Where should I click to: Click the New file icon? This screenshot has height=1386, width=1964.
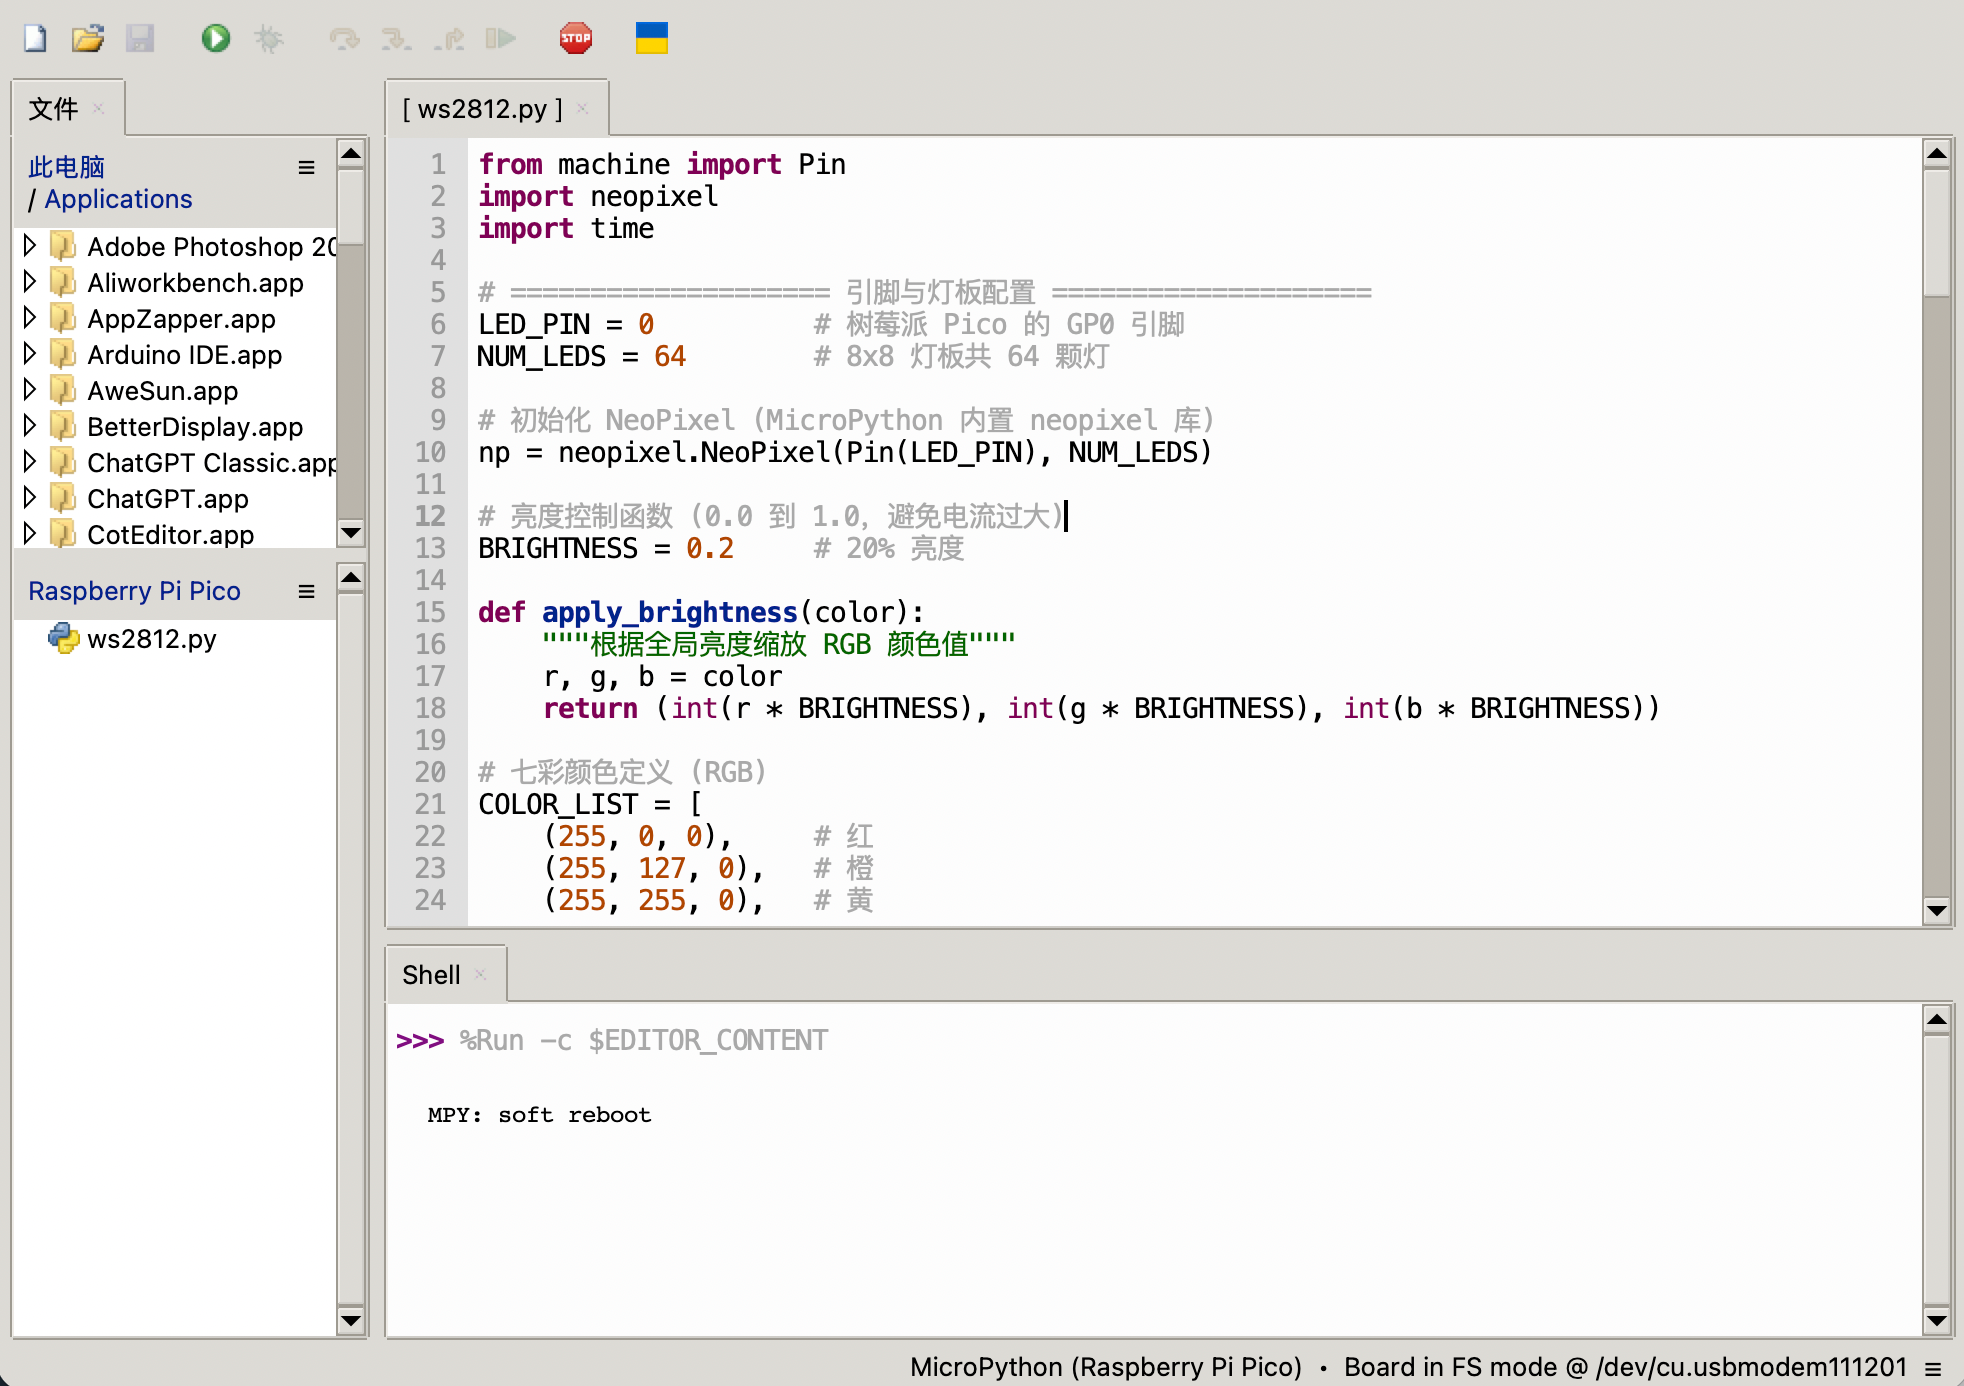click(35, 39)
